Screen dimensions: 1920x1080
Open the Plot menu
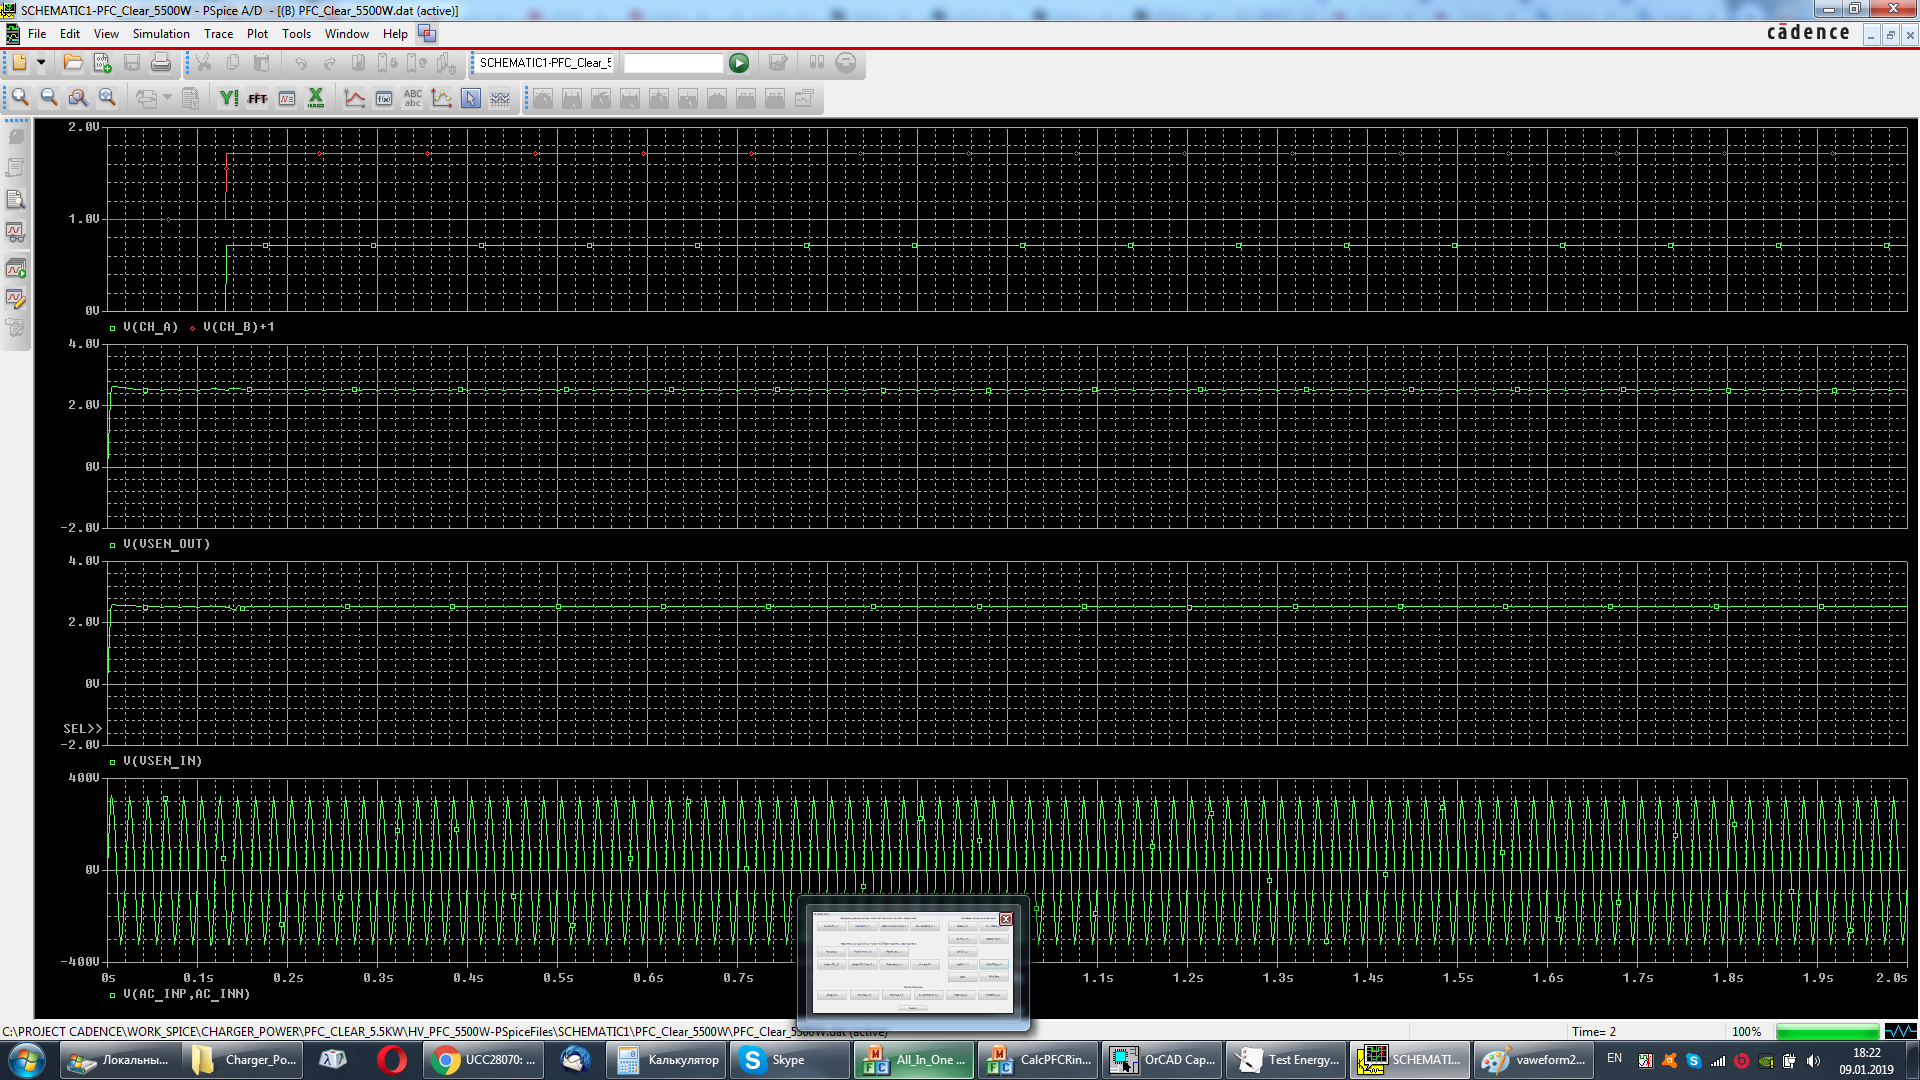257,33
